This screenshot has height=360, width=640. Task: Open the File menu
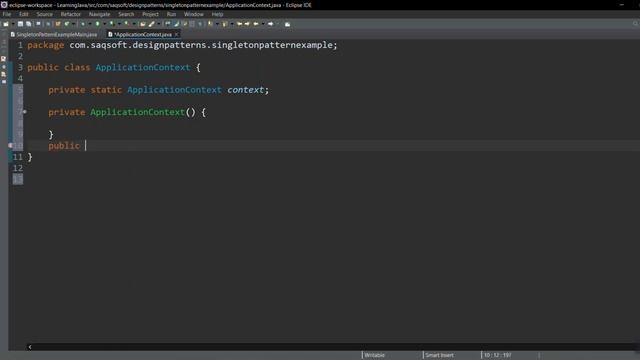click(7, 14)
